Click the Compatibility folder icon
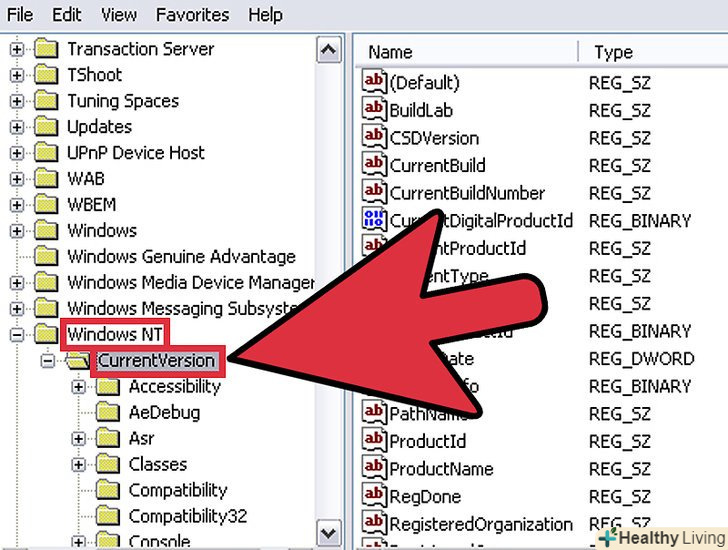The height and width of the screenshot is (550, 728). coord(108,490)
